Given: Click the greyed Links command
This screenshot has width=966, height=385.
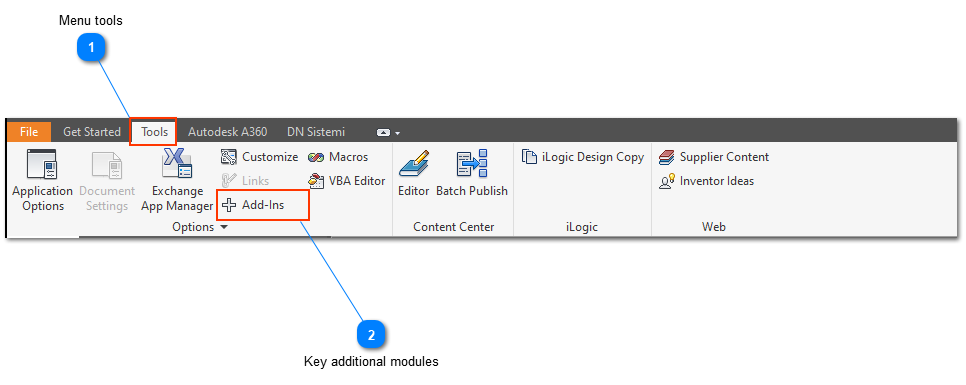Looking at the screenshot, I should (x=245, y=181).
